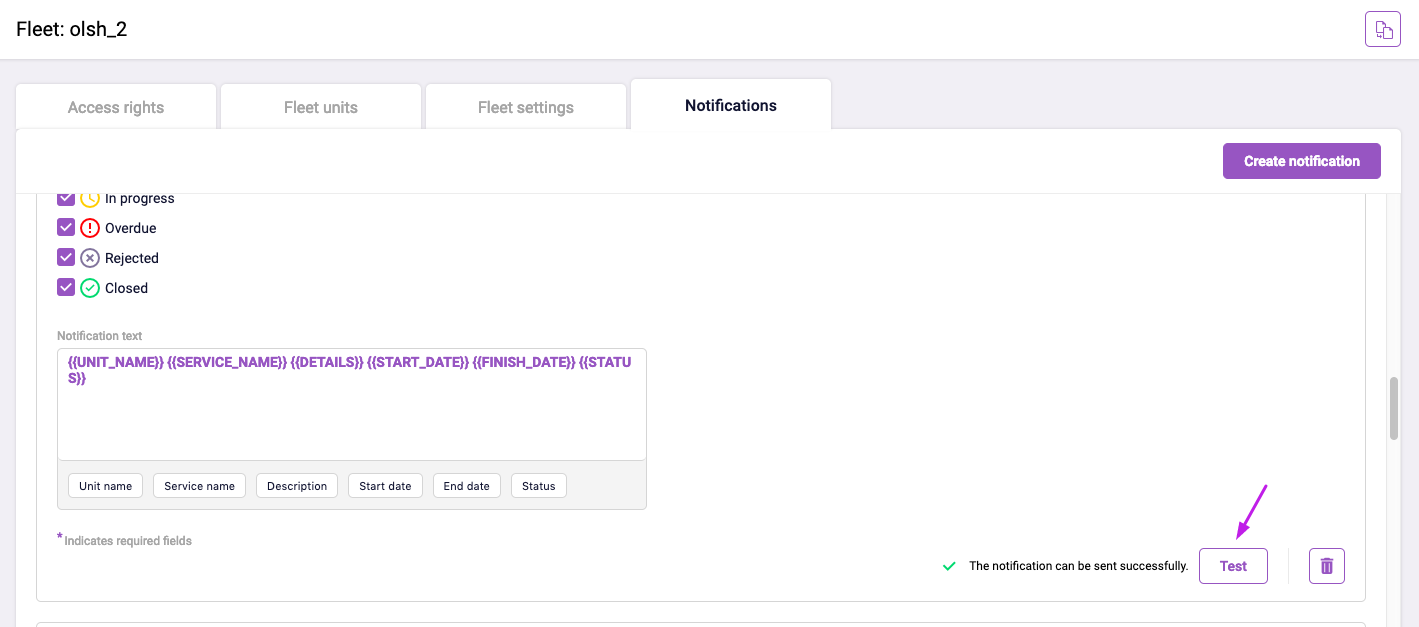Click the vertical scrollbar on the right
This screenshot has width=1419, height=627.
[1394, 408]
